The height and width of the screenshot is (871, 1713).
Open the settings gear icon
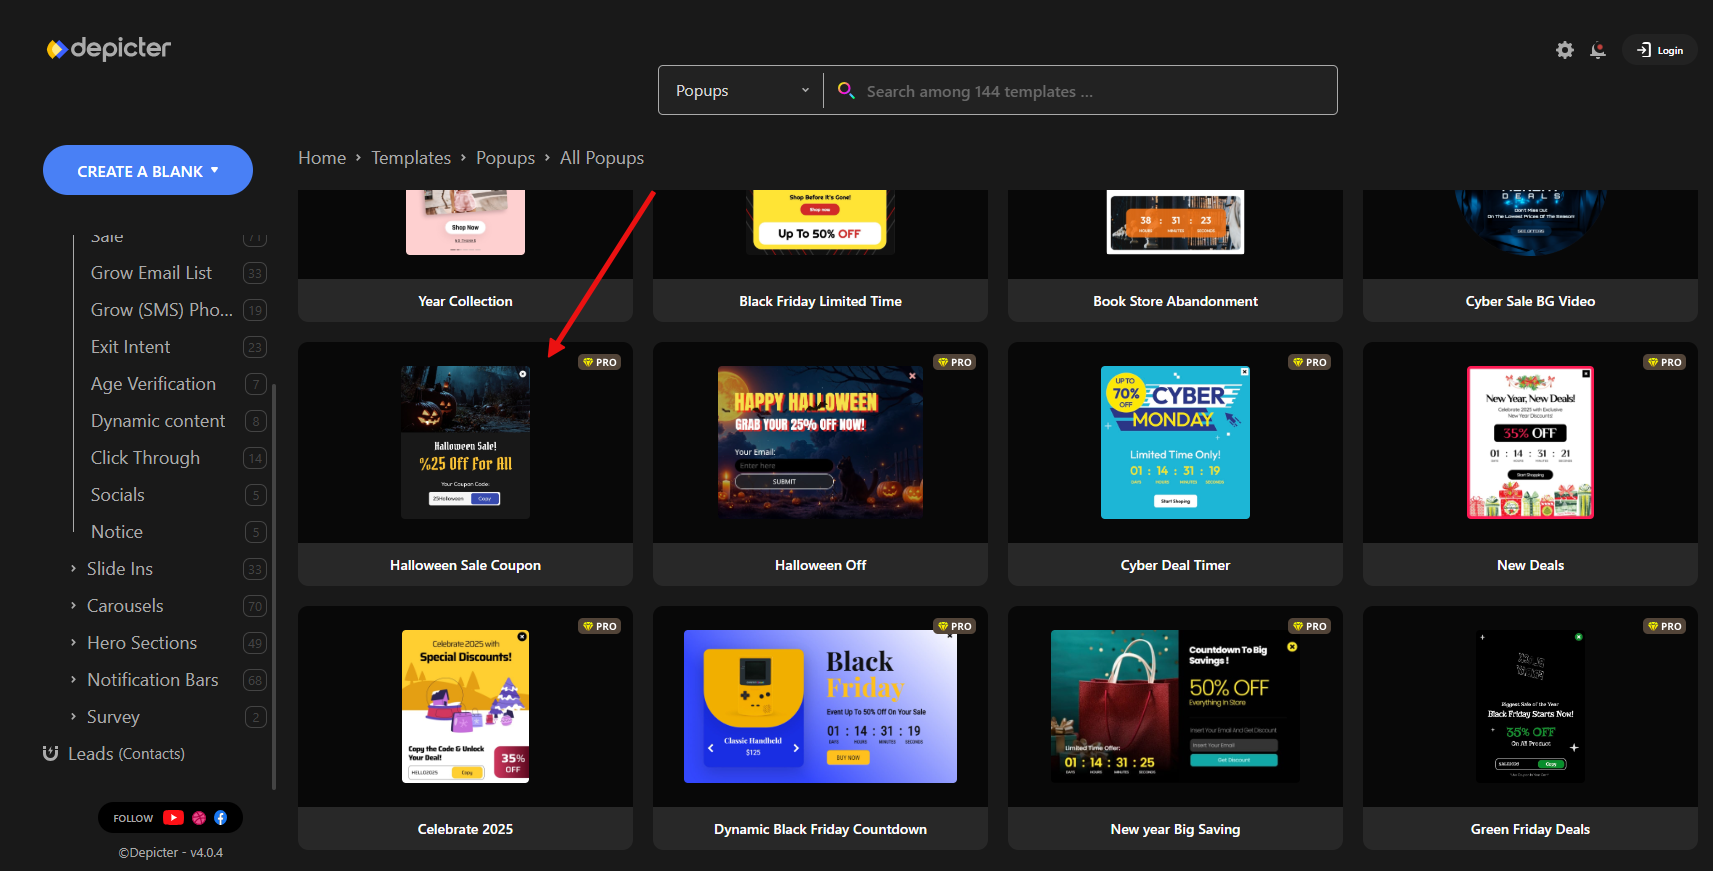pos(1565,50)
